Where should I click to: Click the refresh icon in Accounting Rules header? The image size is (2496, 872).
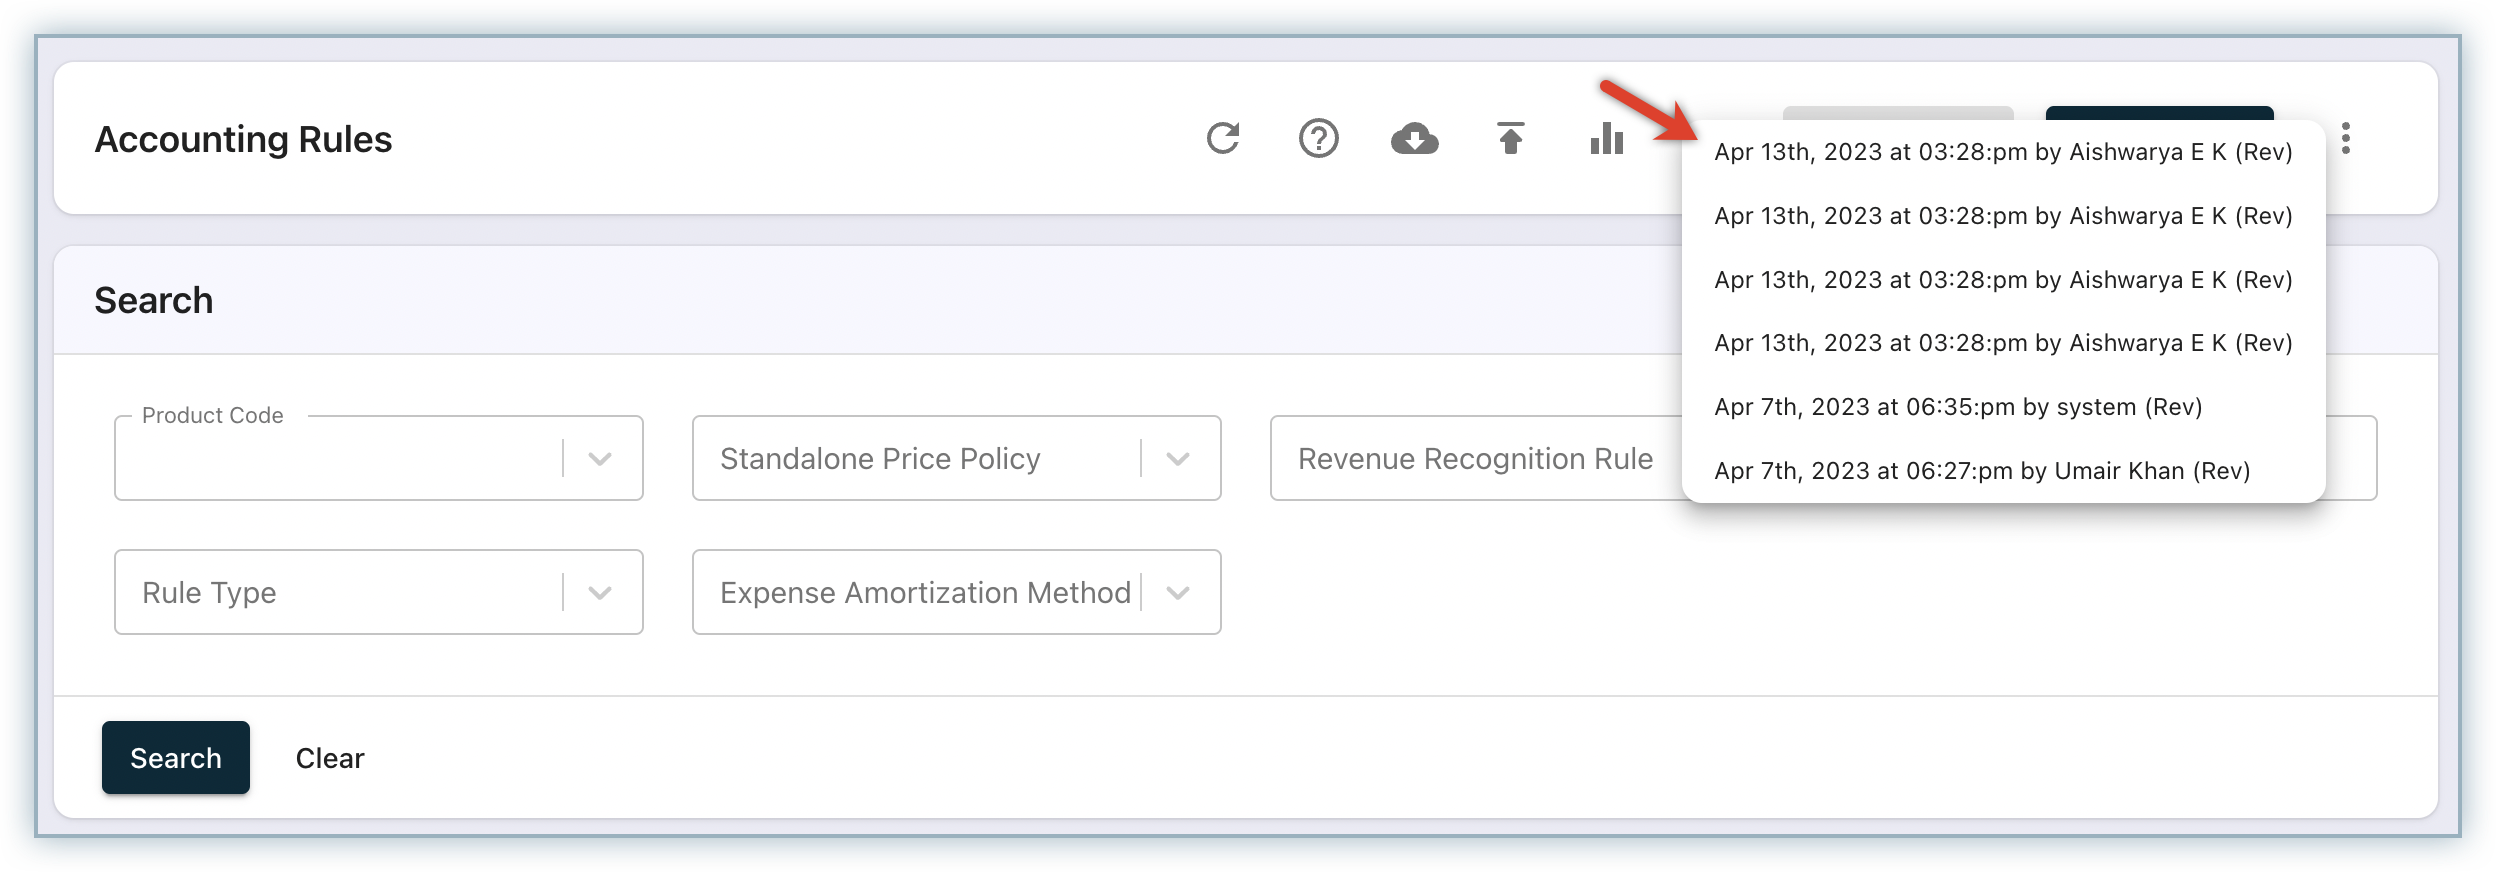pyautogui.click(x=1222, y=138)
